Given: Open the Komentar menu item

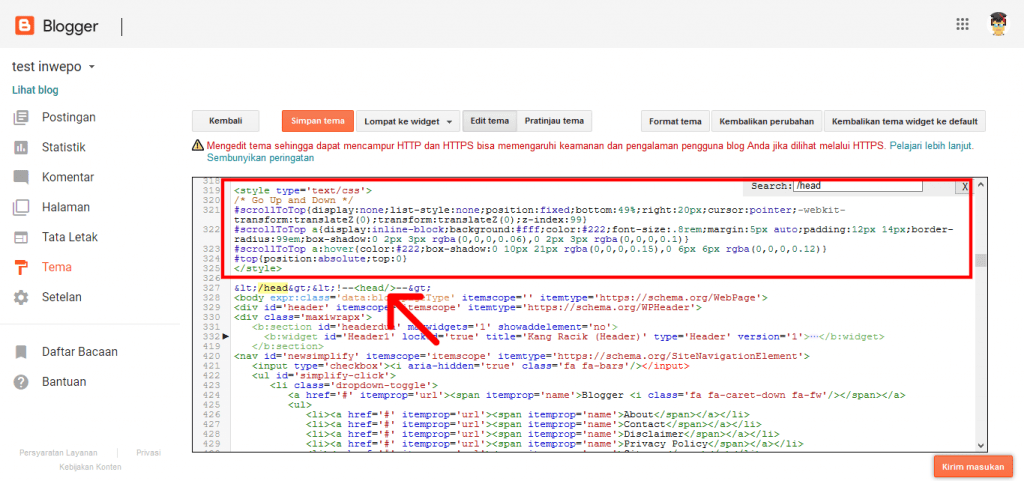Looking at the screenshot, I should point(68,178).
